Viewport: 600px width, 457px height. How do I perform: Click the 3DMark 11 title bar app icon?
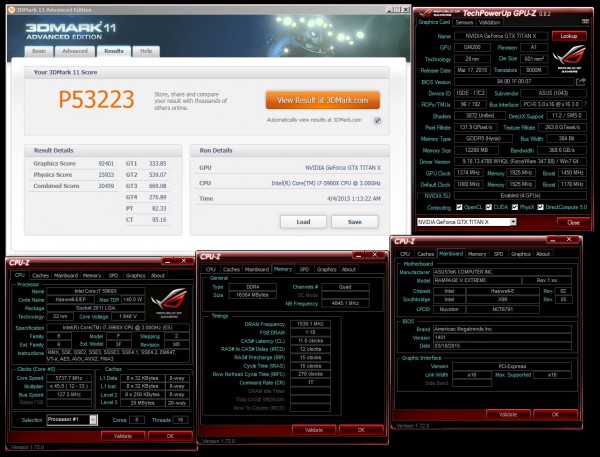11,10
